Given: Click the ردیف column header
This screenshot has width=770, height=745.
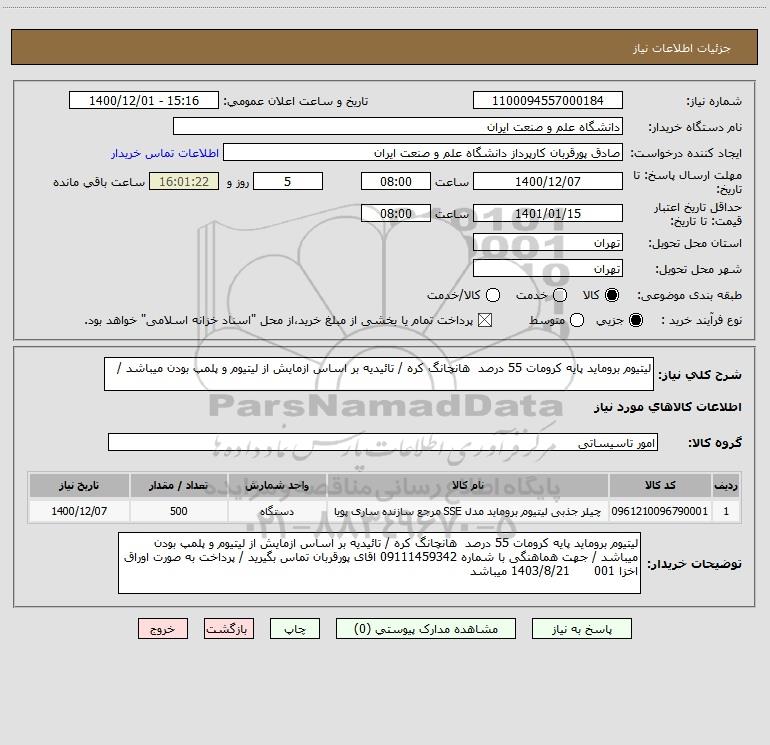Looking at the screenshot, I should click(x=726, y=485).
